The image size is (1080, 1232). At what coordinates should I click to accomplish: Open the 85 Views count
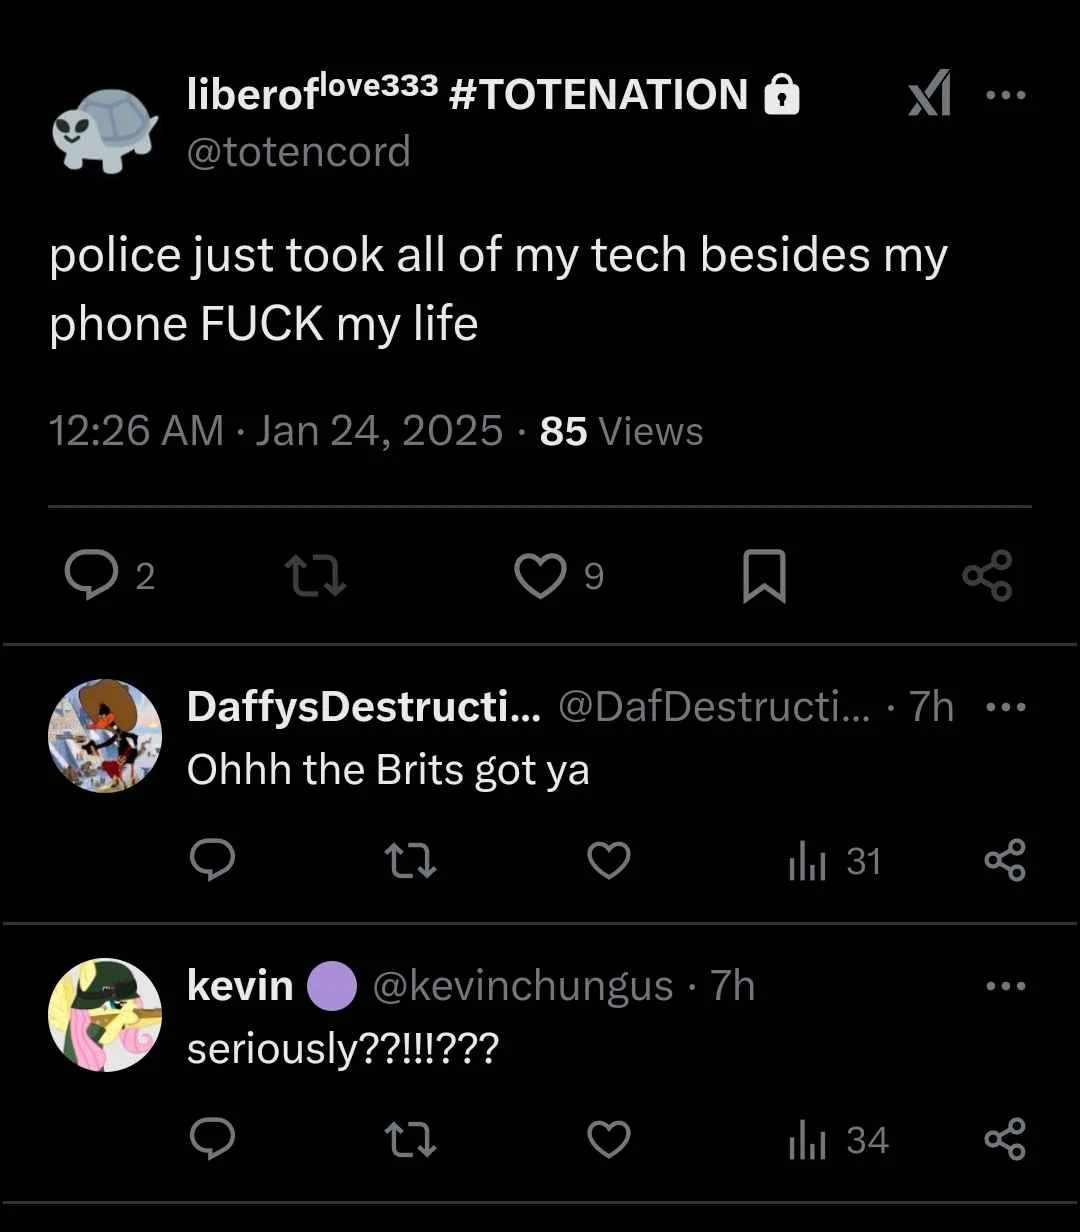[621, 431]
